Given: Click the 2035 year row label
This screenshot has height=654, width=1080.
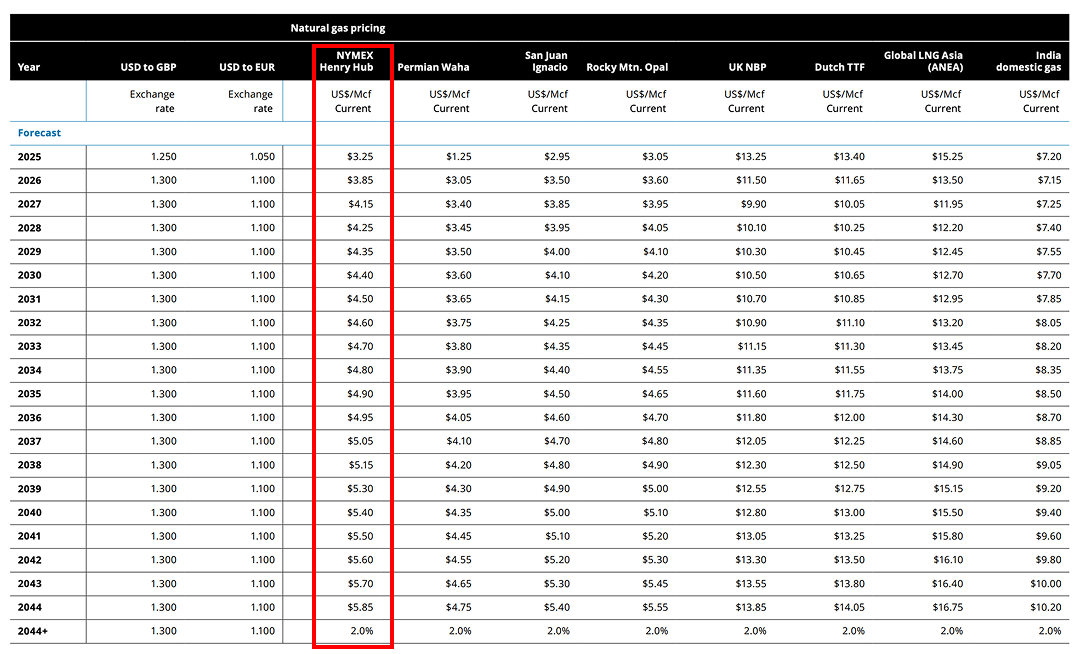Looking at the screenshot, I should pyautogui.click(x=30, y=394).
